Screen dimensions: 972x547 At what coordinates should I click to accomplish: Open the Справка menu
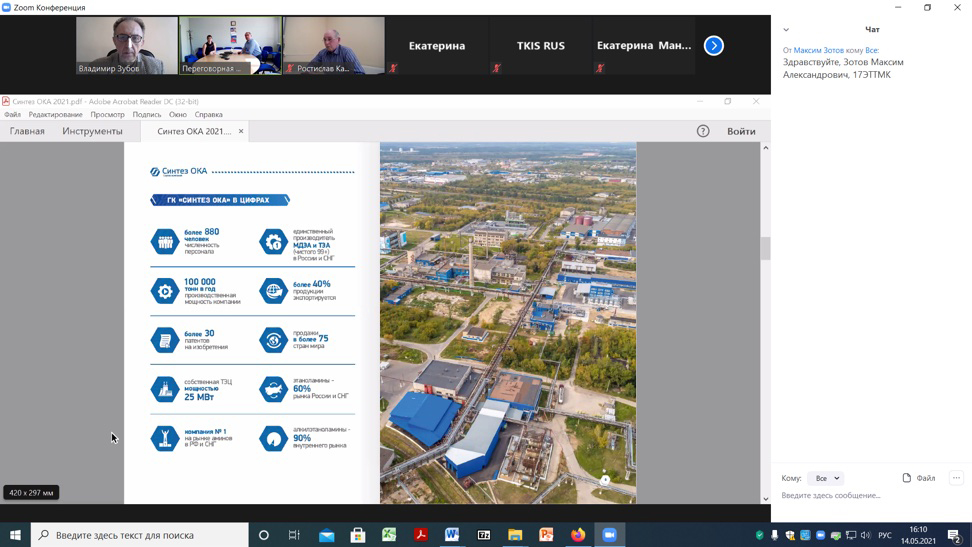(x=208, y=115)
